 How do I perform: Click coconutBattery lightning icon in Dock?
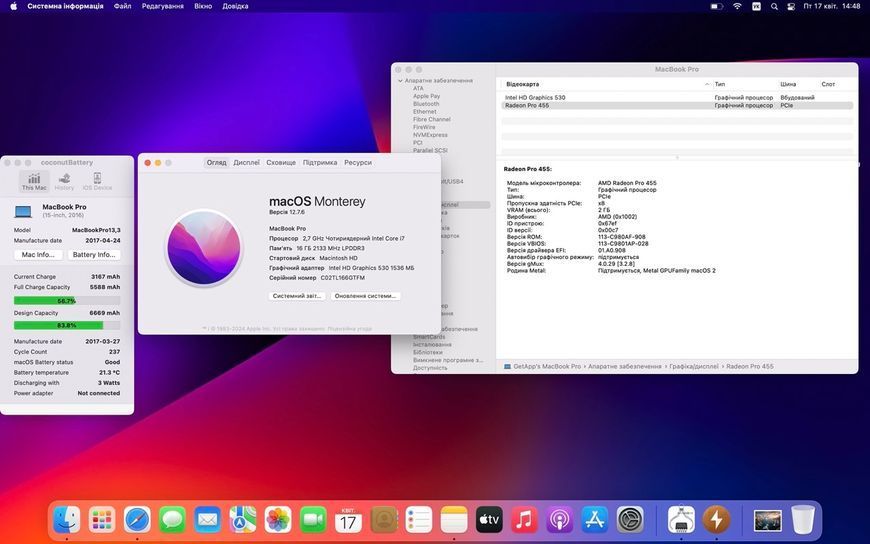coord(716,520)
